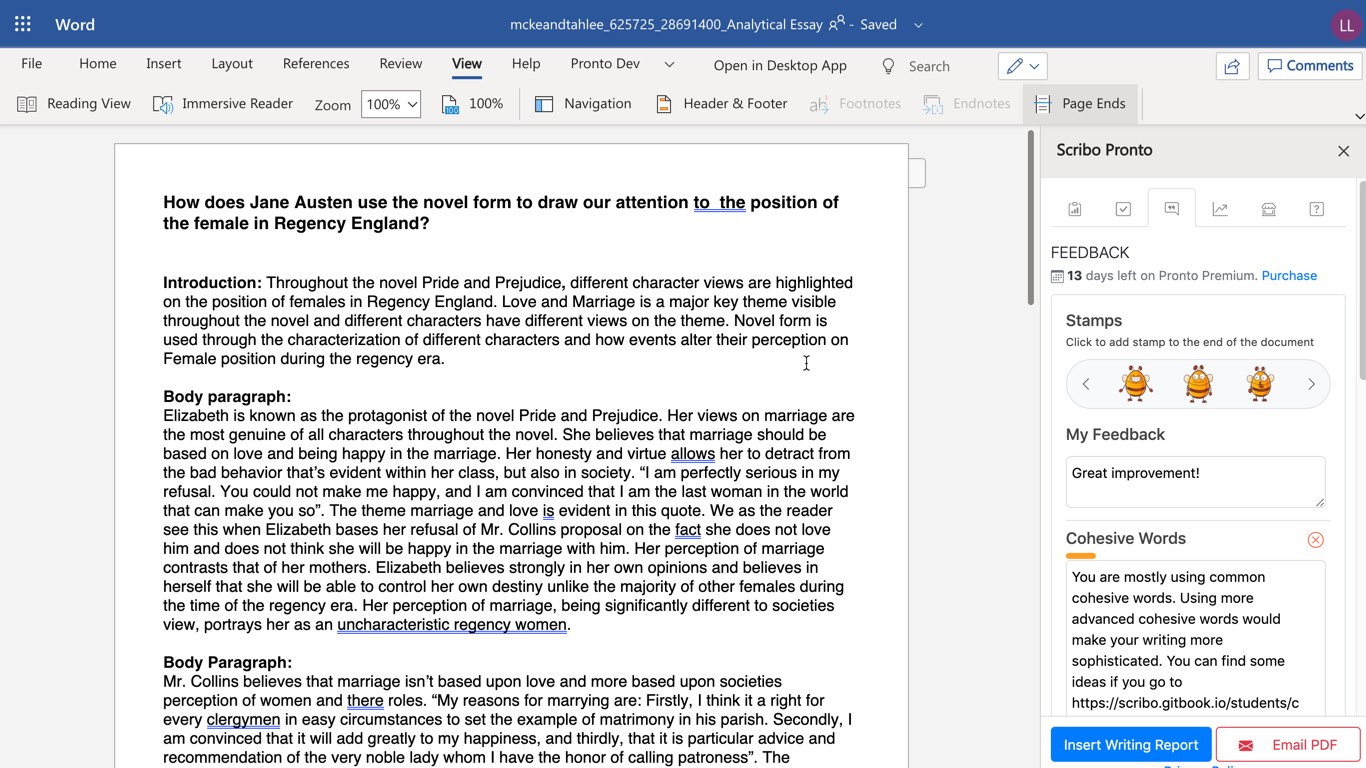Switch to Reading View

pyautogui.click(x=74, y=104)
